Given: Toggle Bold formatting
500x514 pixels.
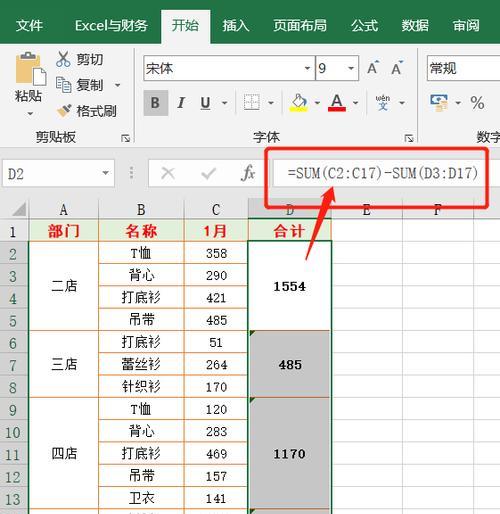Looking at the screenshot, I should click(x=155, y=103).
